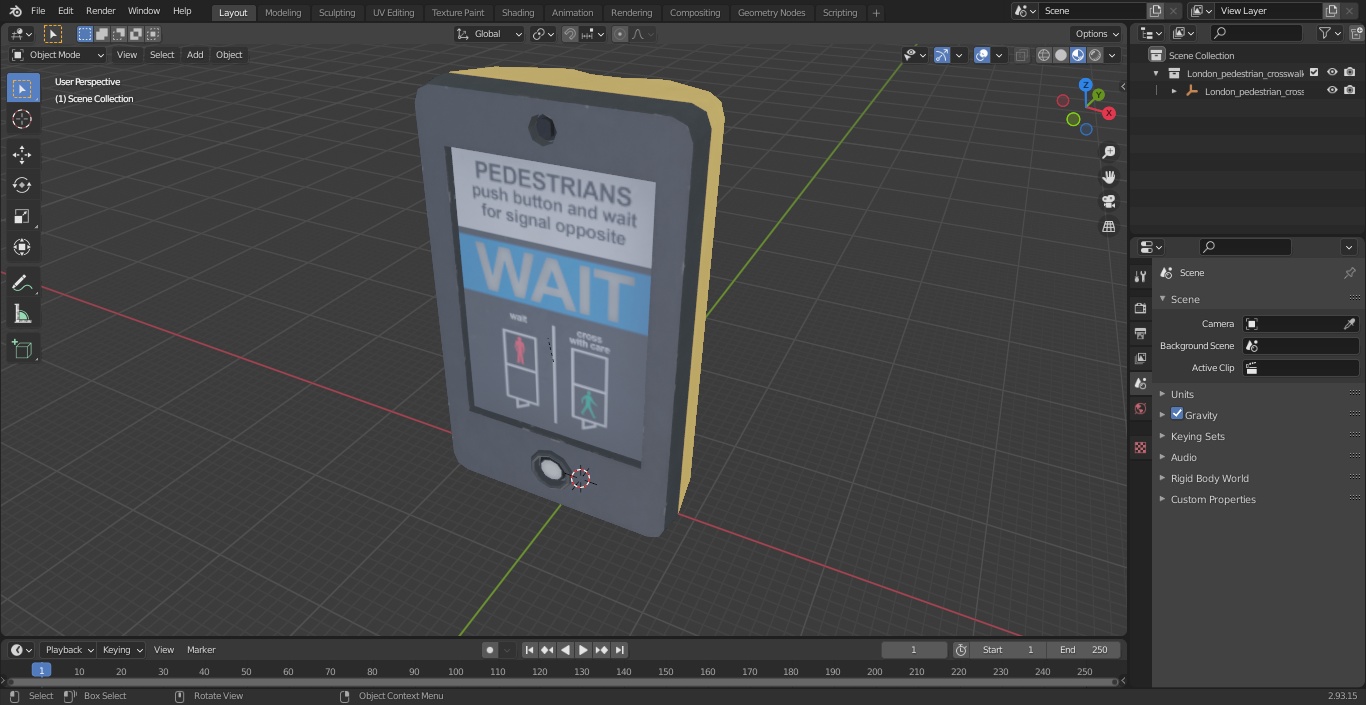Expand the London_pedestrian_cross object in the outliner
The image size is (1366, 705).
[x=1174, y=91]
